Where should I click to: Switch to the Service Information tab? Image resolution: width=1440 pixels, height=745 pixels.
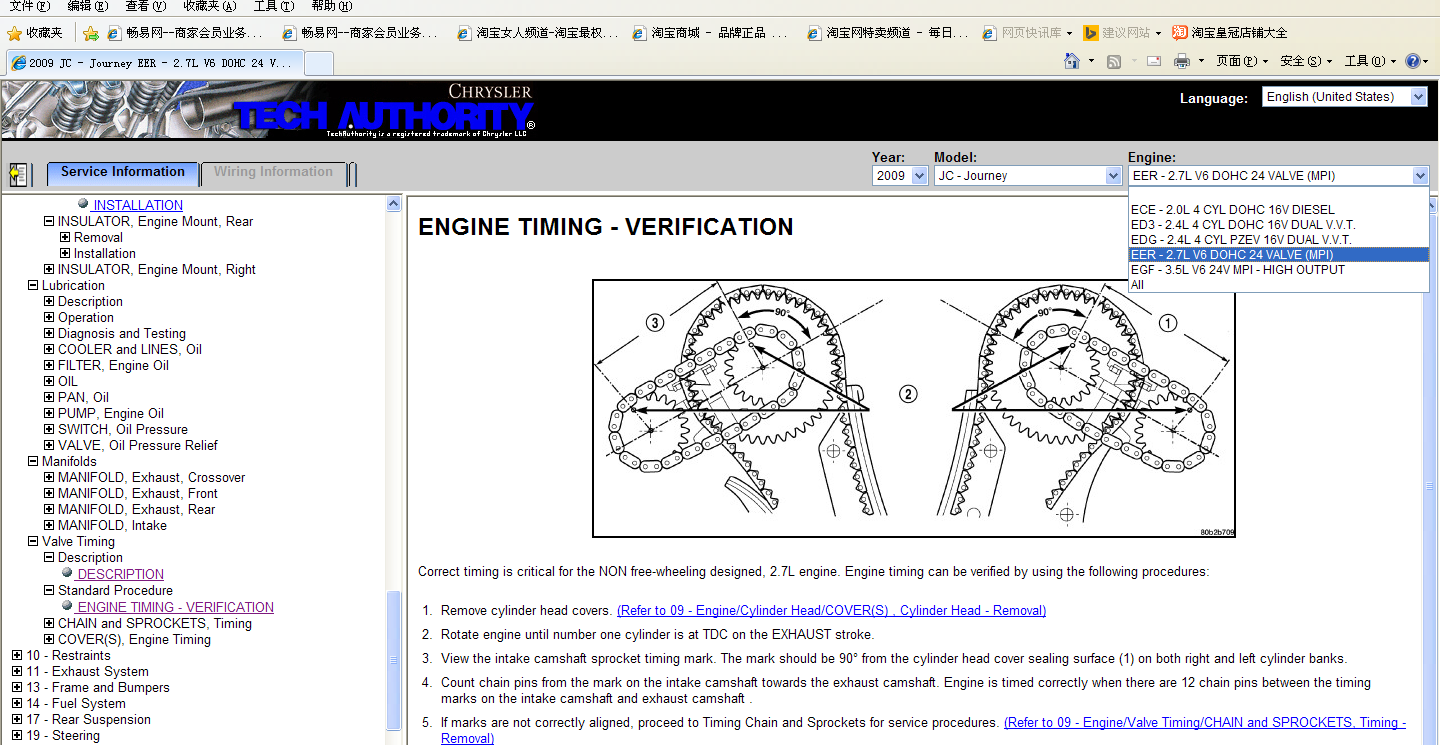coord(122,172)
